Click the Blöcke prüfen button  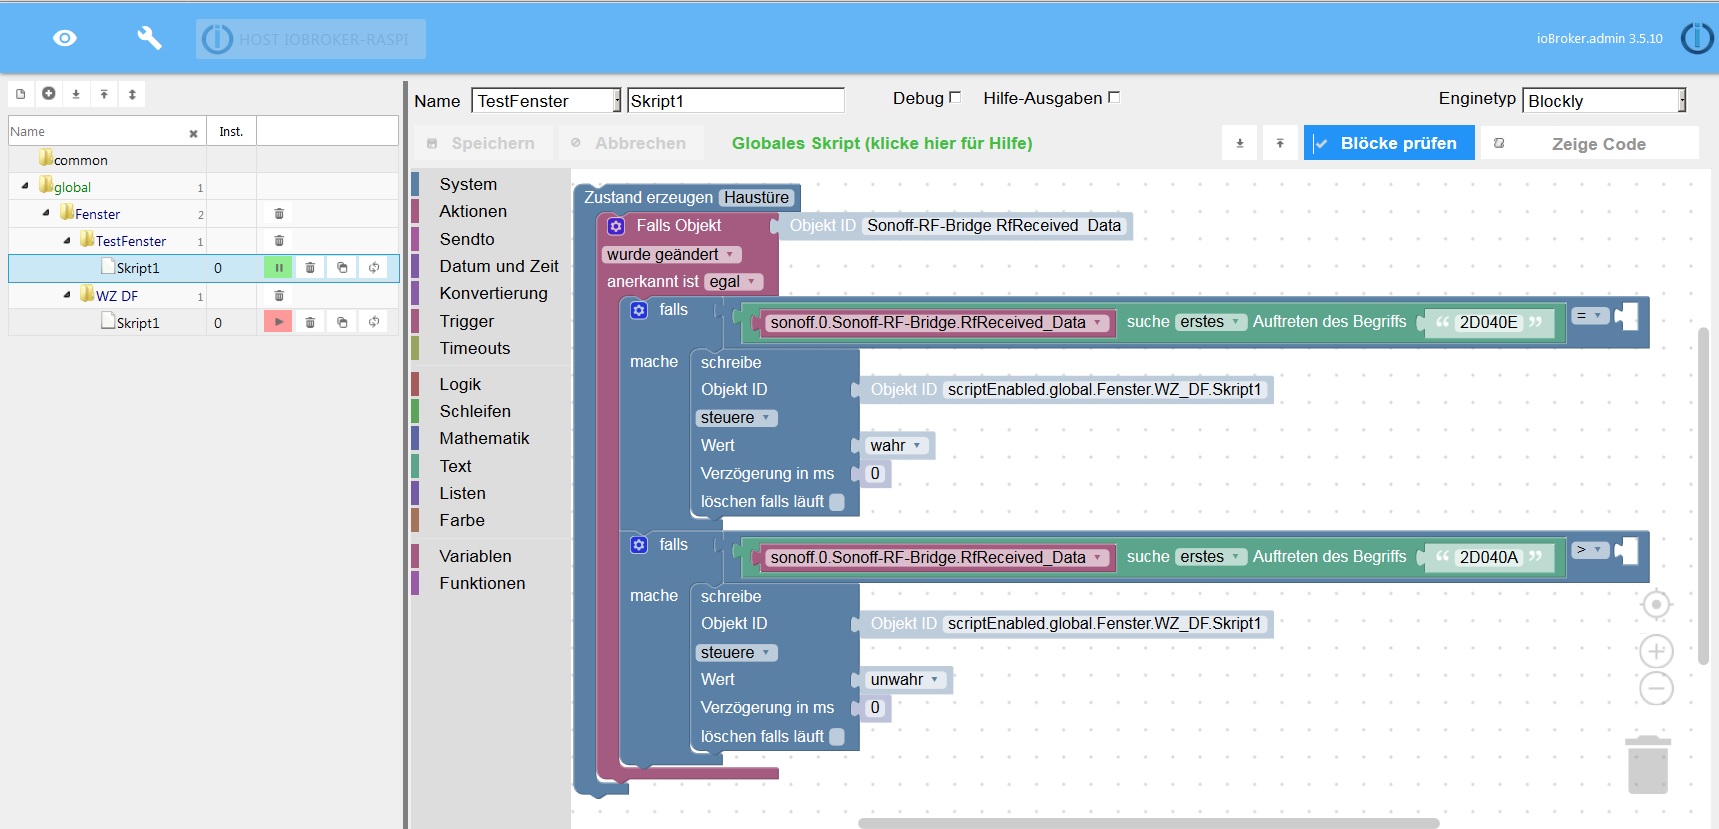[x=1388, y=143]
